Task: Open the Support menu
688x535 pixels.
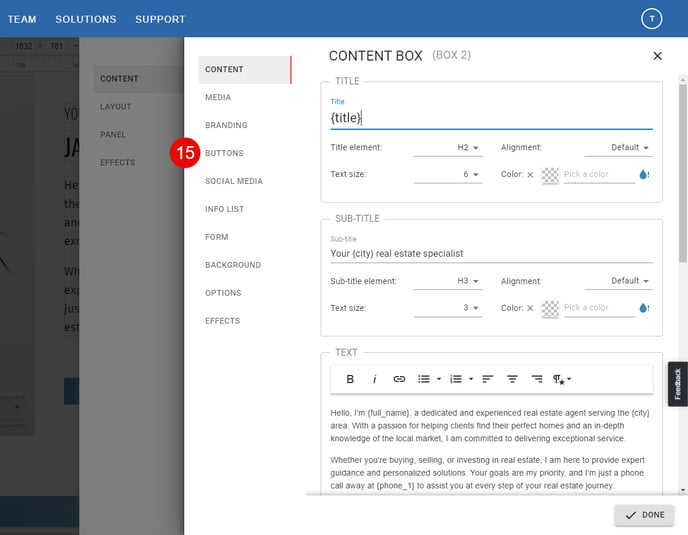Action: pos(160,19)
